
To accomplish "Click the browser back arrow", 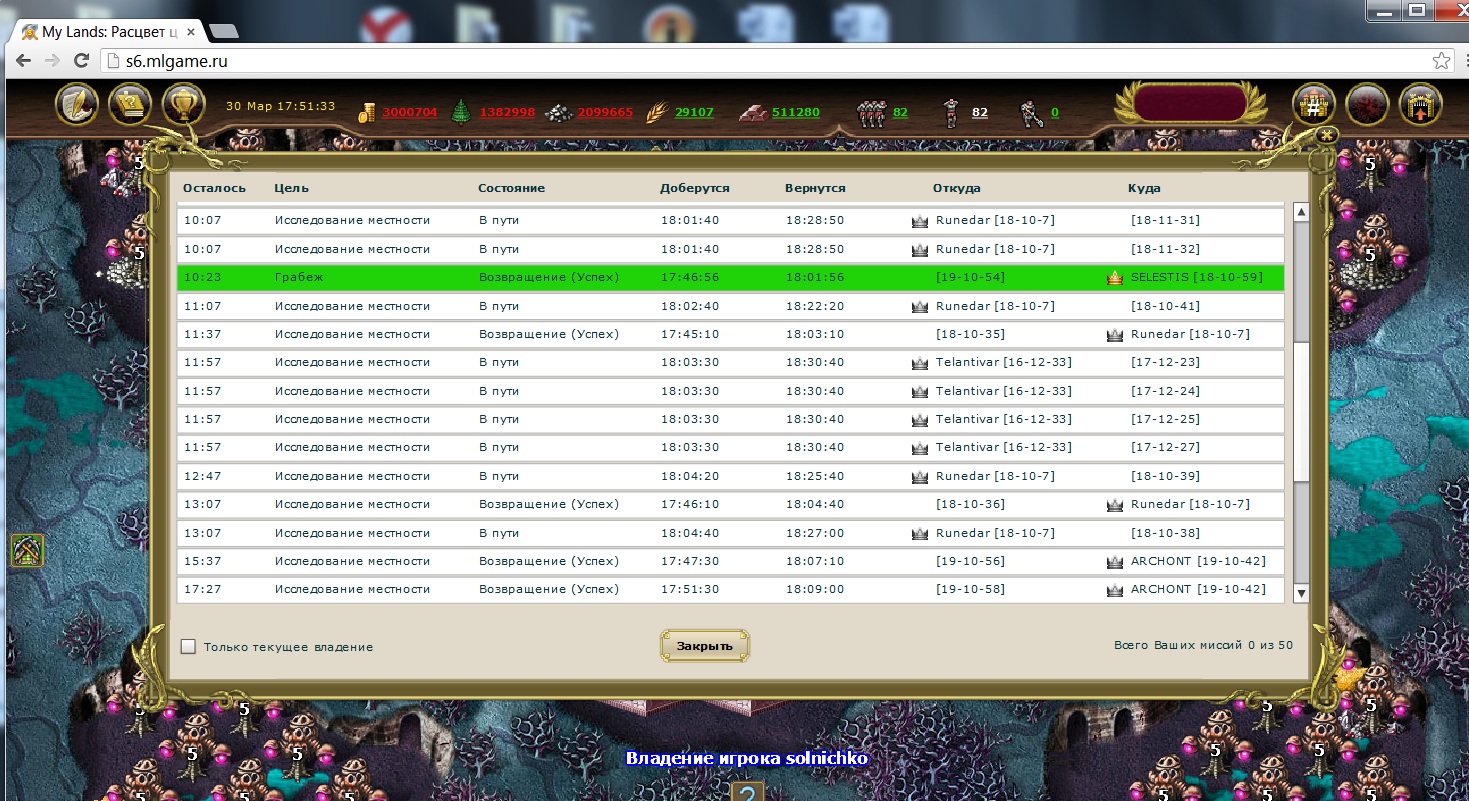I will coord(25,61).
